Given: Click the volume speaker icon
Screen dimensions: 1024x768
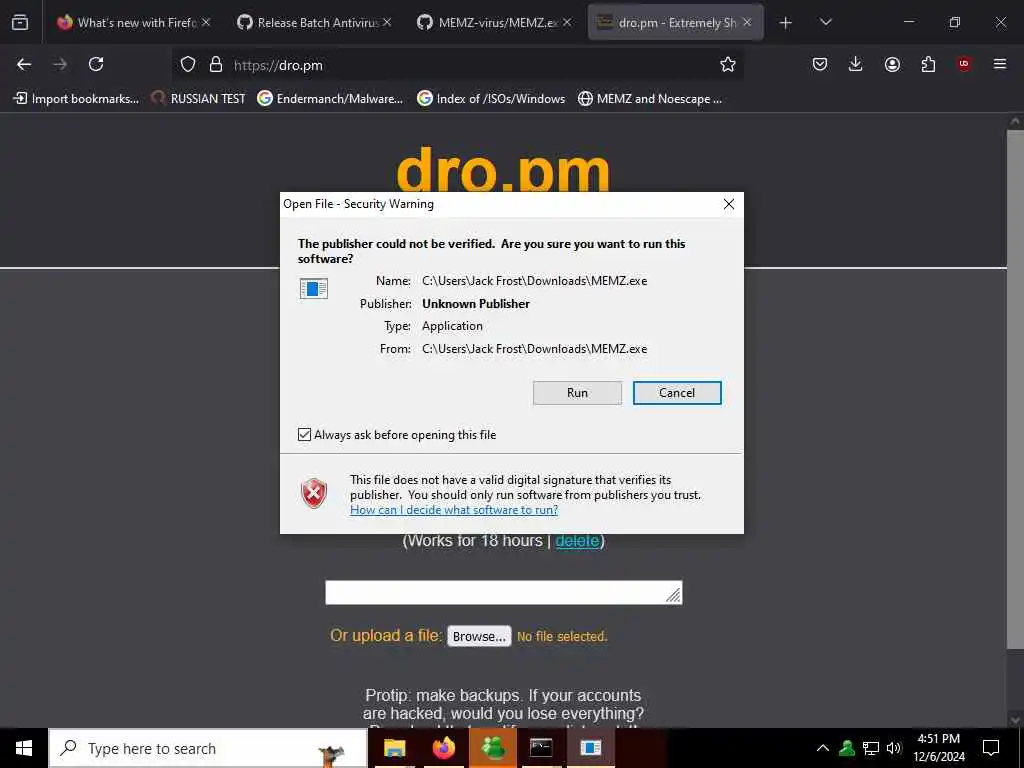Looking at the screenshot, I should coord(893,748).
